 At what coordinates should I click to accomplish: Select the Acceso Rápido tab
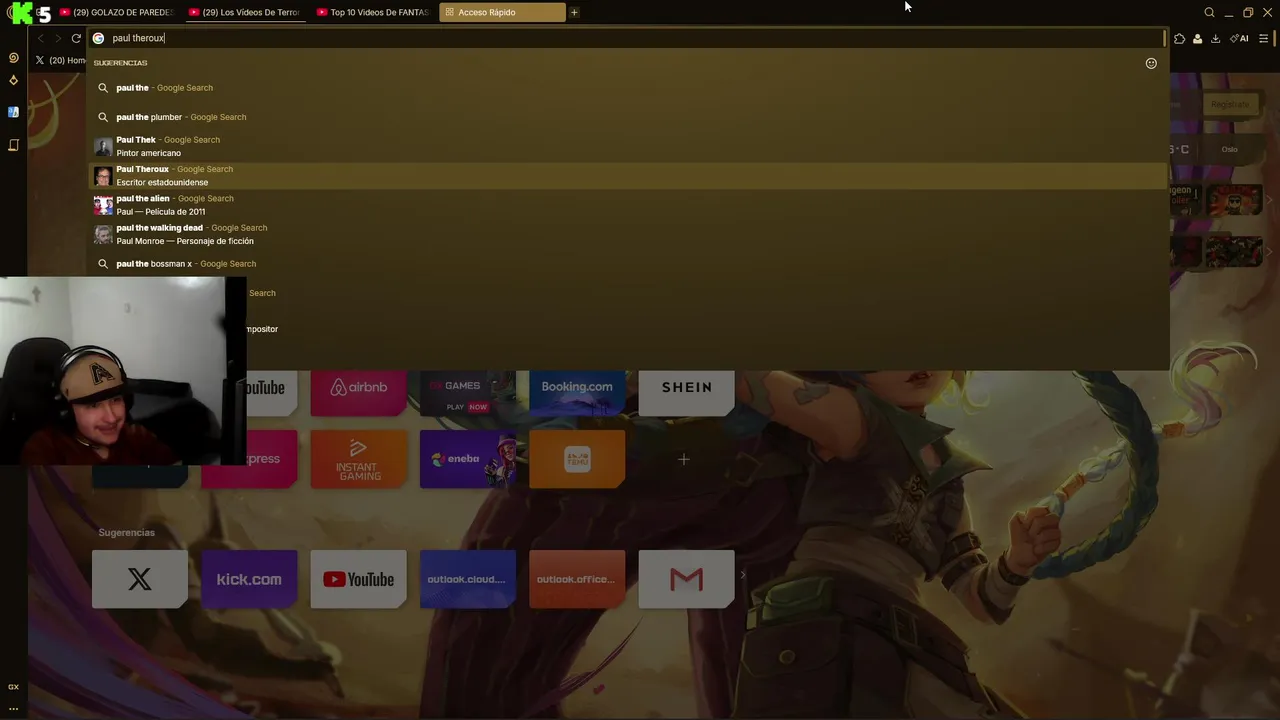501,12
